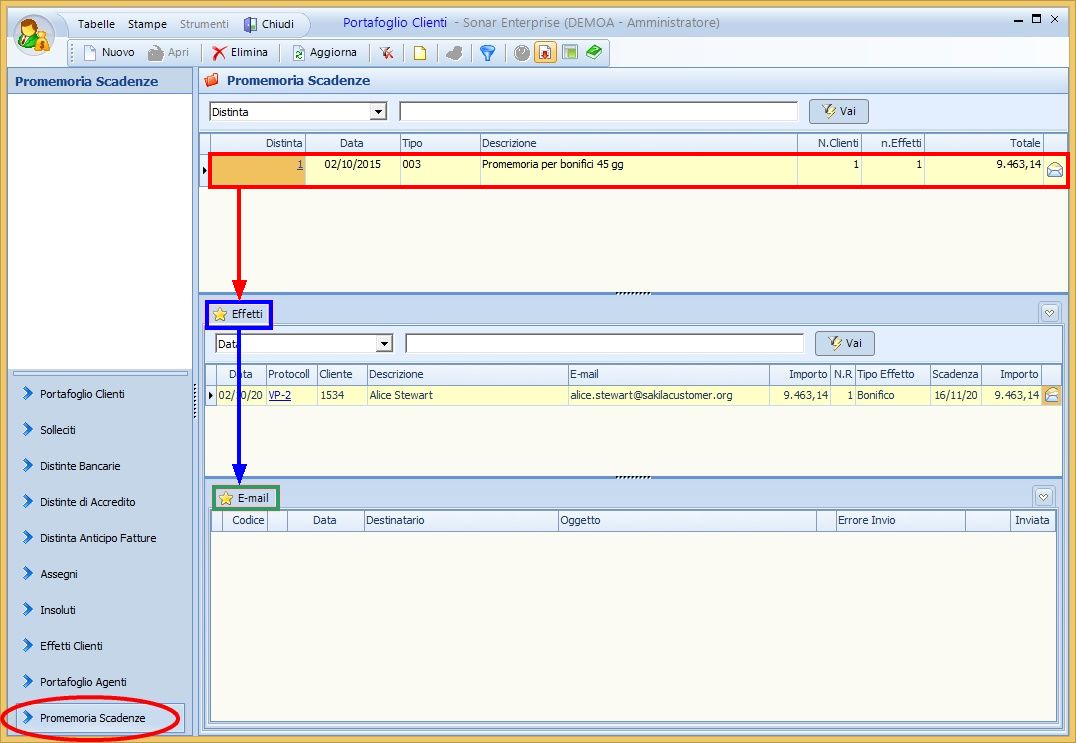Click the Nuovo (new) toolbar button

click(109, 53)
